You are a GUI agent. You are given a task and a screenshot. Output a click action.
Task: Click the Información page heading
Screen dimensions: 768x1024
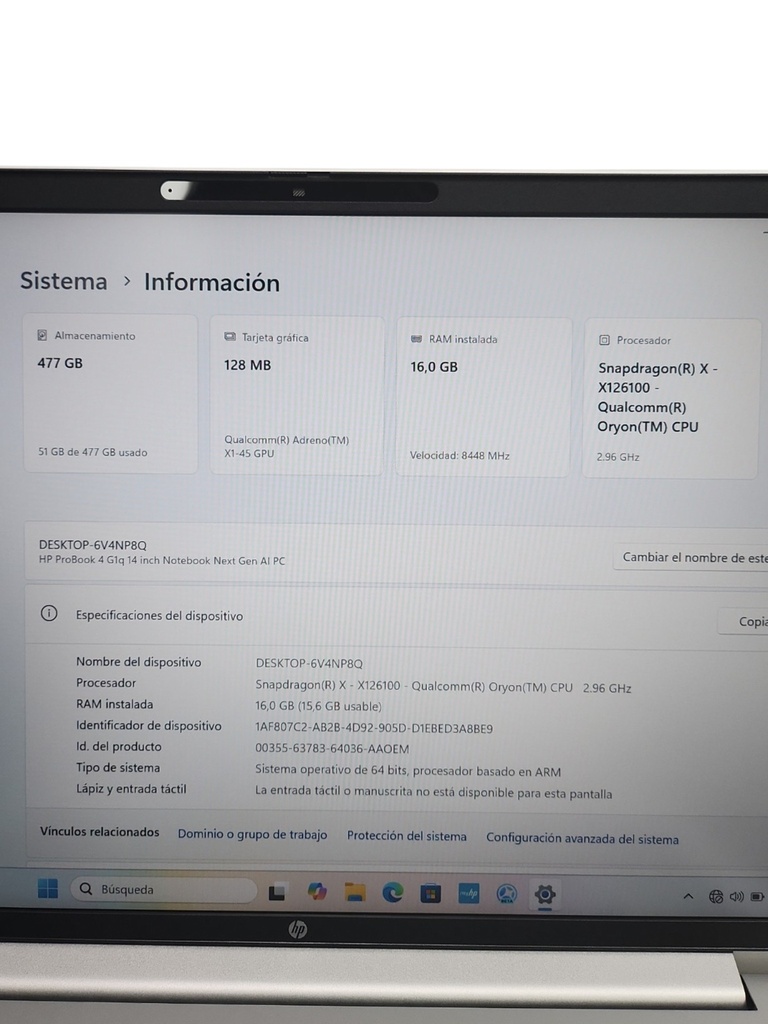pyautogui.click(x=212, y=282)
